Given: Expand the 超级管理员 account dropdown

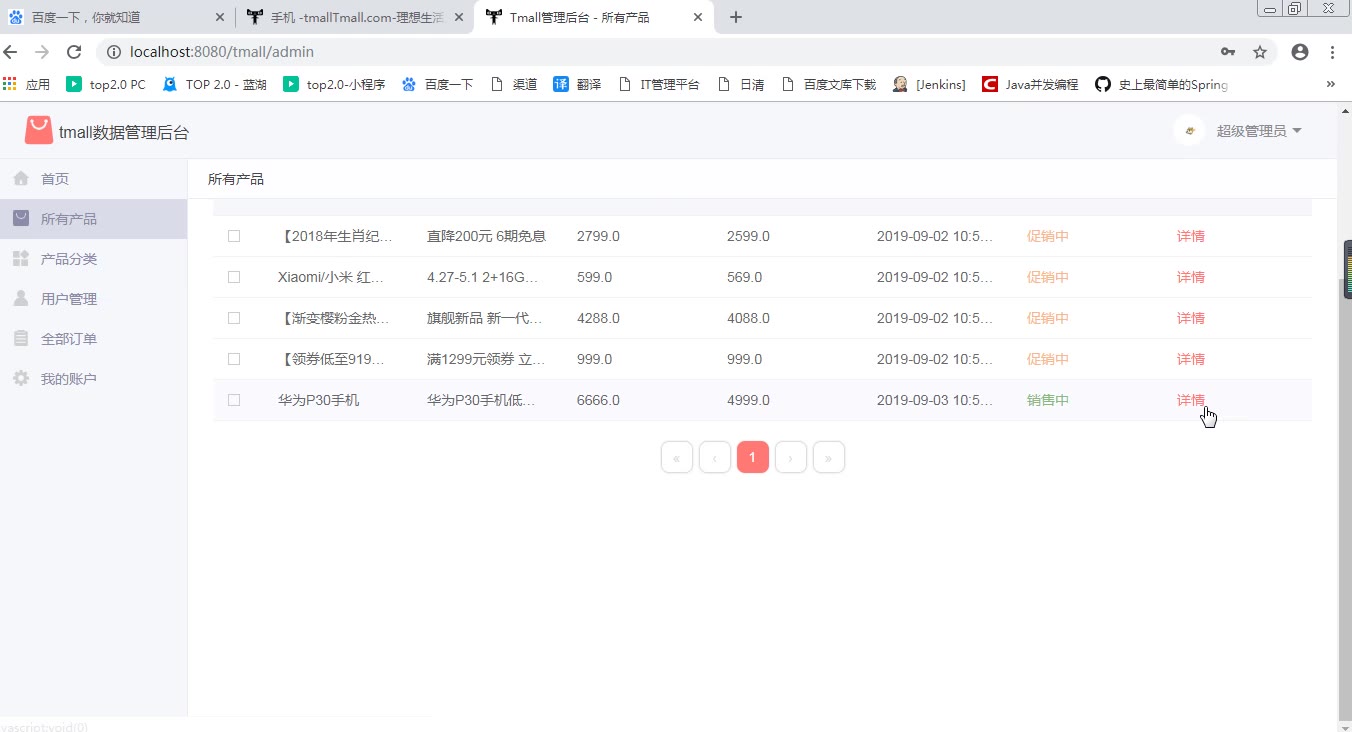Looking at the screenshot, I should click(1259, 131).
